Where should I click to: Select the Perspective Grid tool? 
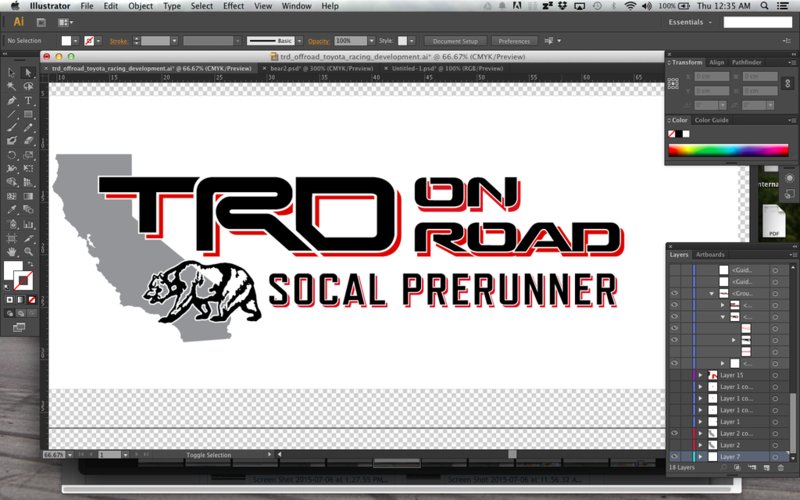tap(28, 182)
